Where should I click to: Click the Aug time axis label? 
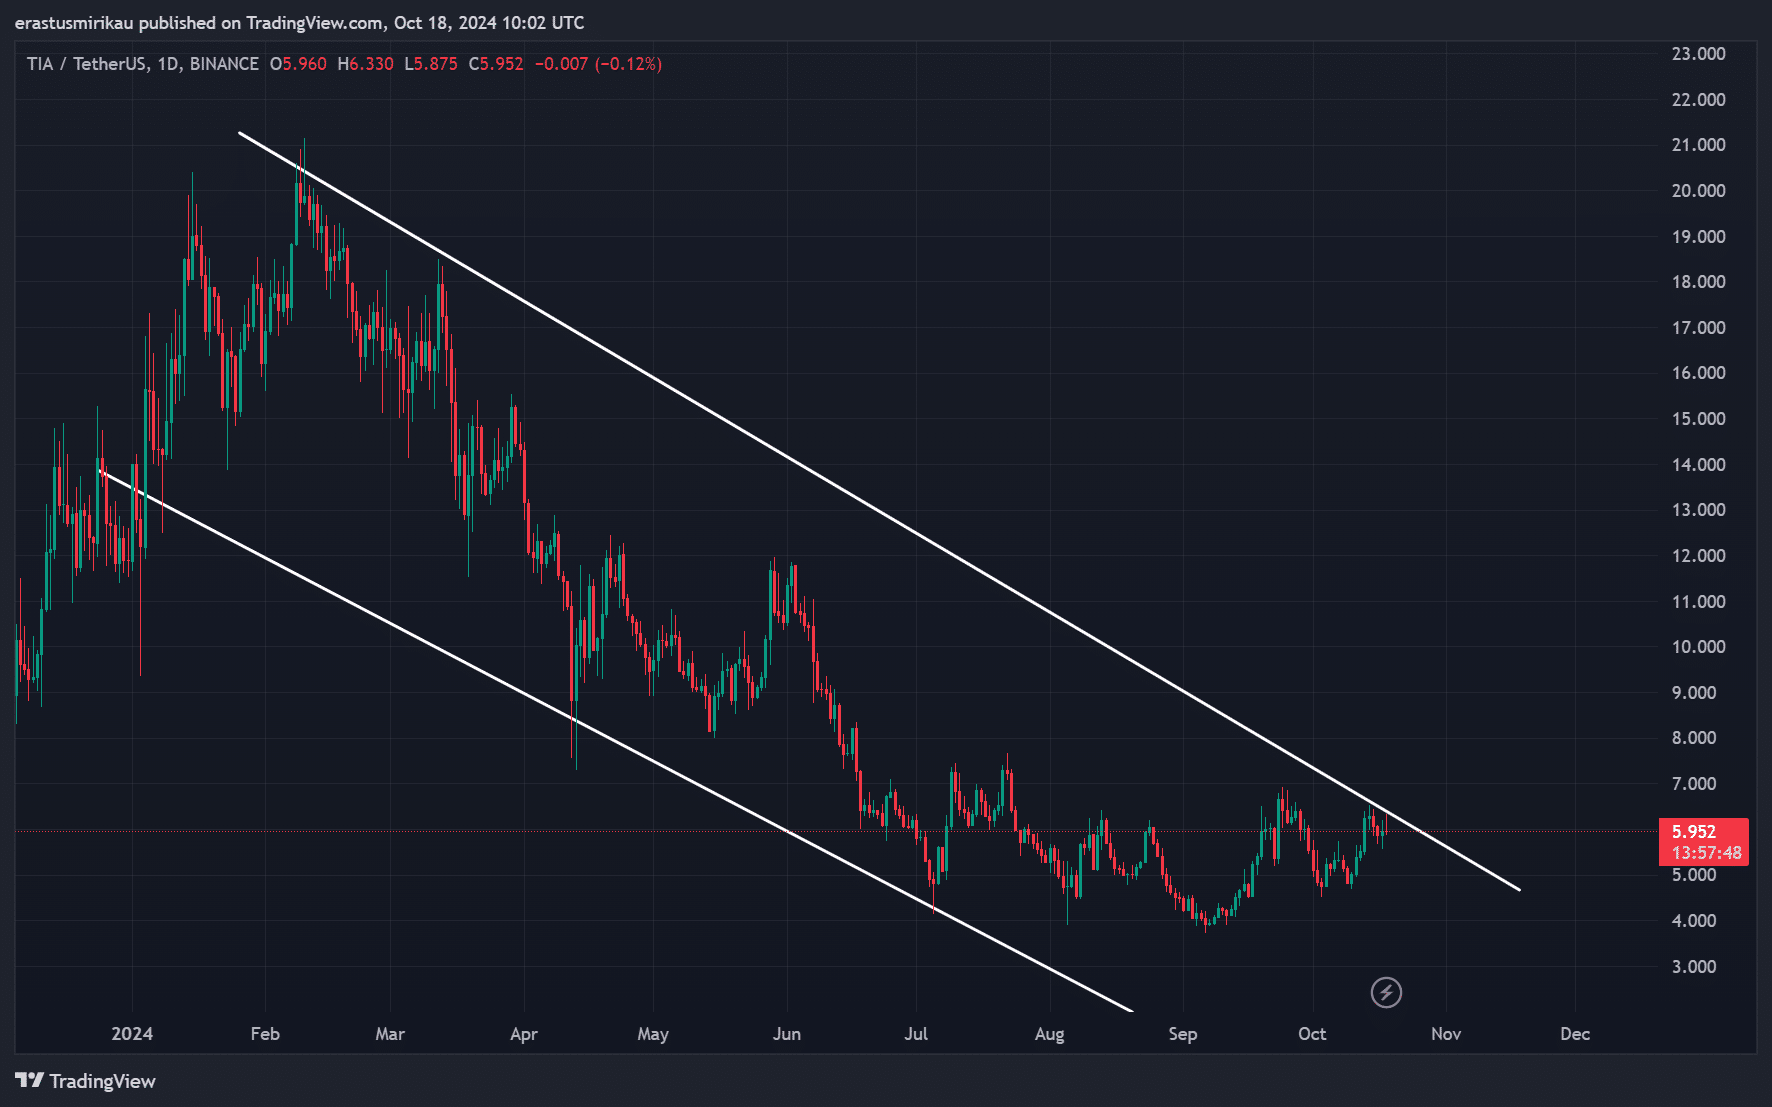1050,1034
